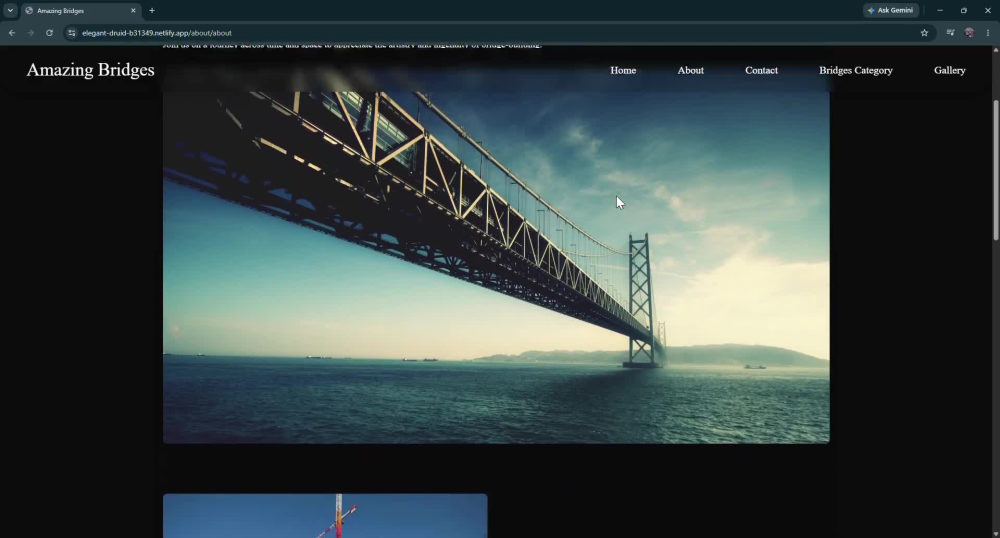
Task: Close the Amazing Bridges tab
Action: 133,10
